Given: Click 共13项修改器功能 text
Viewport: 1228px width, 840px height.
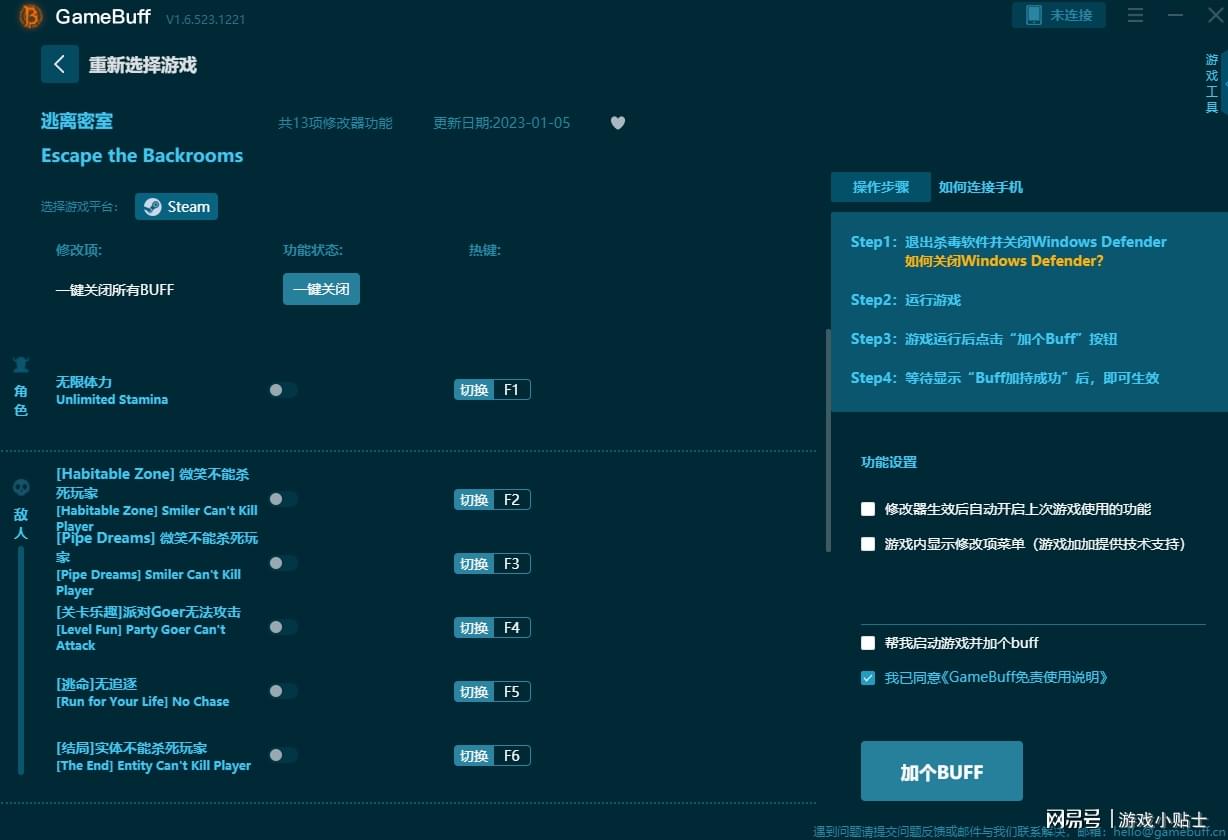Looking at the screenshot, I should point(335,123).
